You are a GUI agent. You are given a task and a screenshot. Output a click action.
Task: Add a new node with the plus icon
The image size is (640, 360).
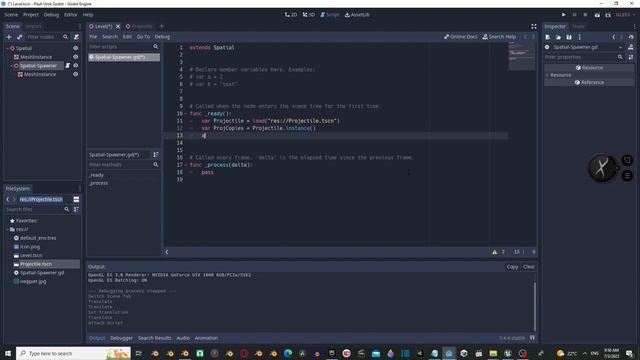[9, 37]
